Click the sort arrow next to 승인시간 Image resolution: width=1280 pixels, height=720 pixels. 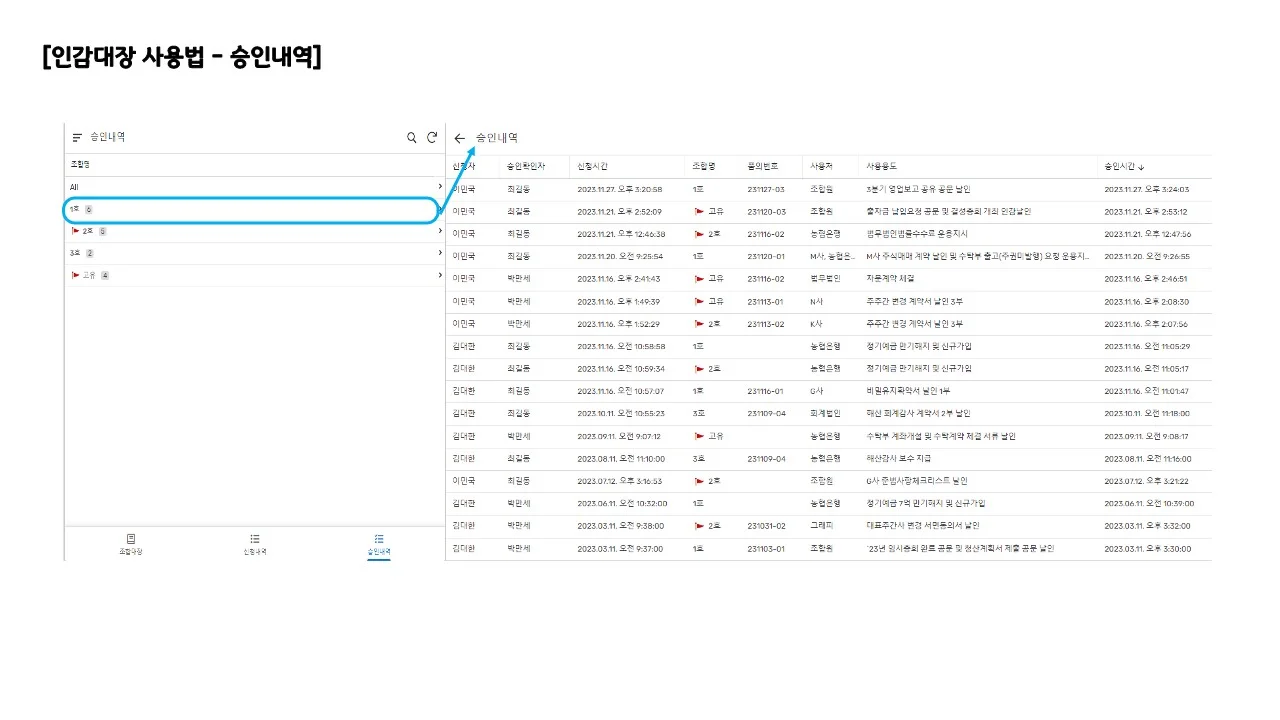tap(1142, 167)
